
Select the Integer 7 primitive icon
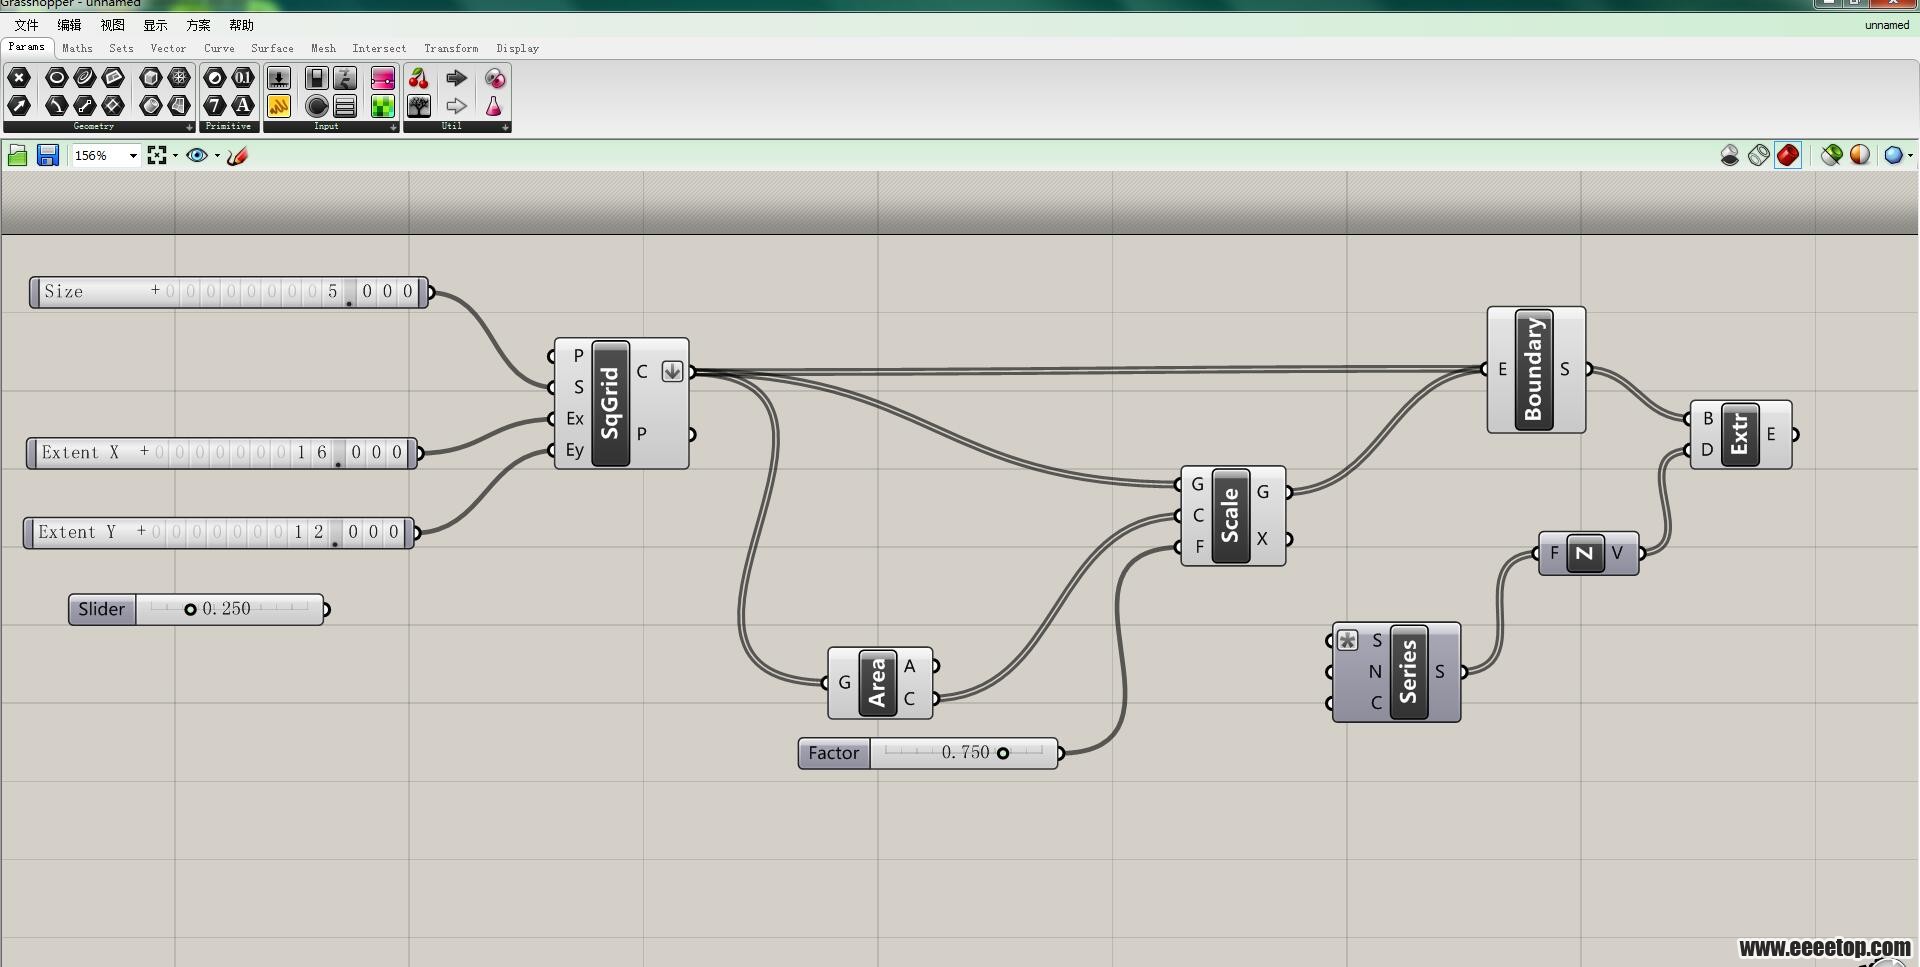pyautogui.click(x=215, y=105)
